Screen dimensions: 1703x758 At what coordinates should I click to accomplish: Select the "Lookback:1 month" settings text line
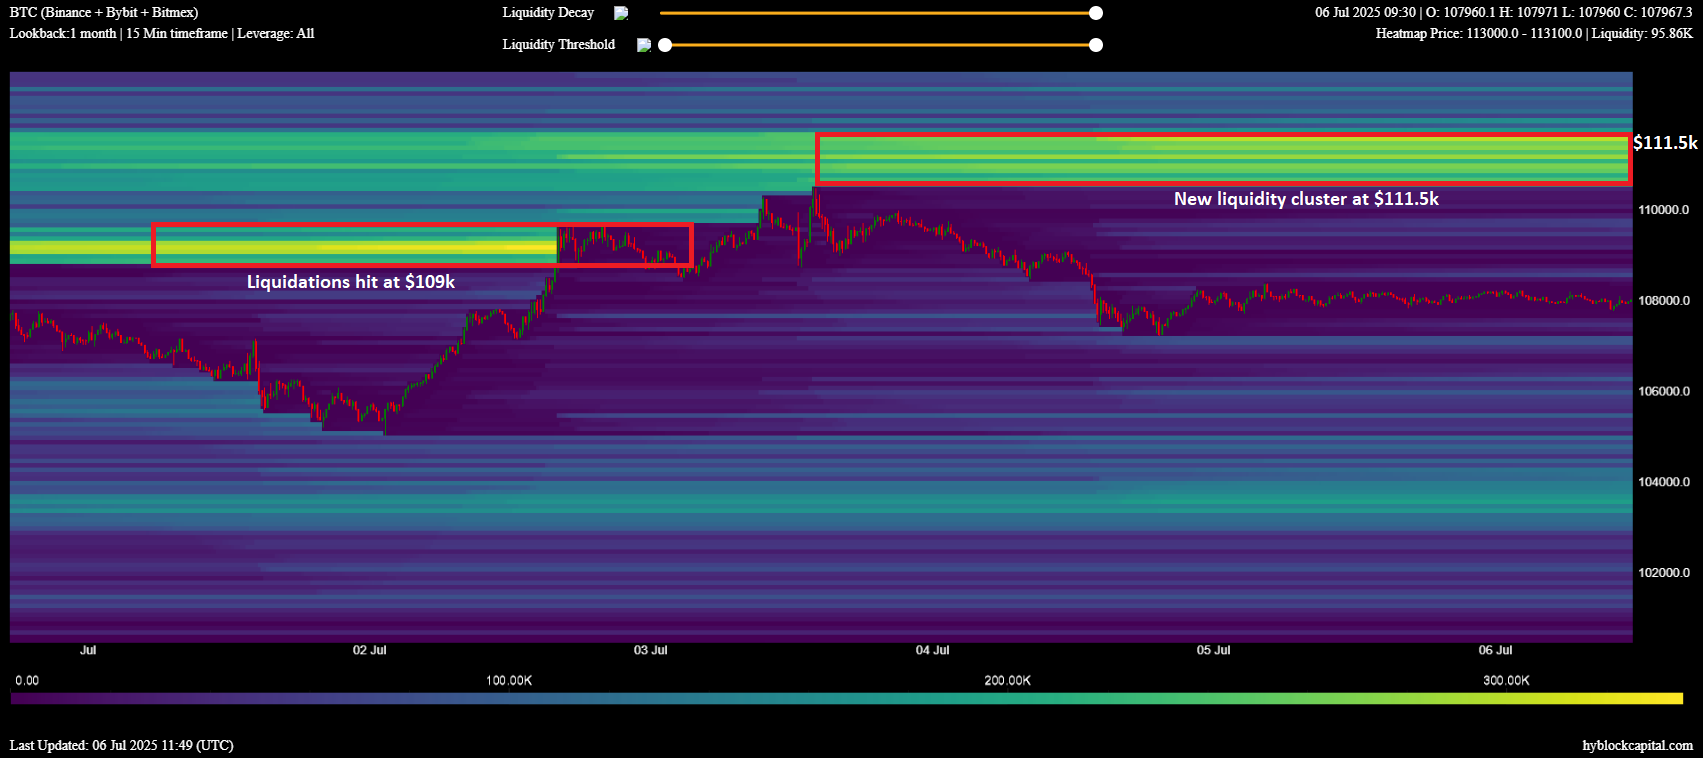point(162,33)
